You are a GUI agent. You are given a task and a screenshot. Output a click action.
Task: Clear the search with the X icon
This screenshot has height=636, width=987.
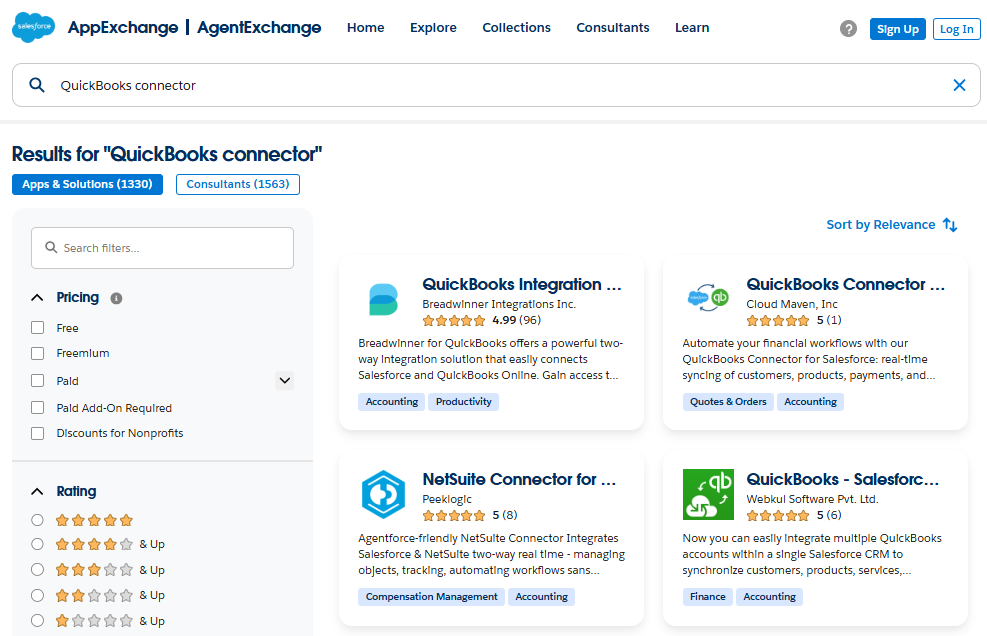[959, 85]
